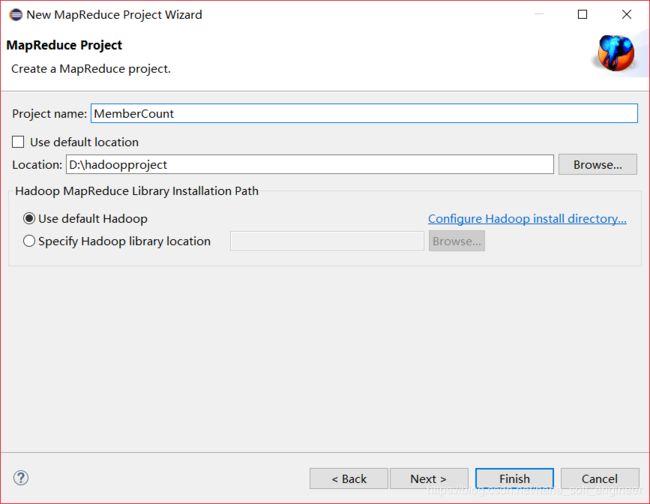Cancel the MapReduce project wizard

600,479
